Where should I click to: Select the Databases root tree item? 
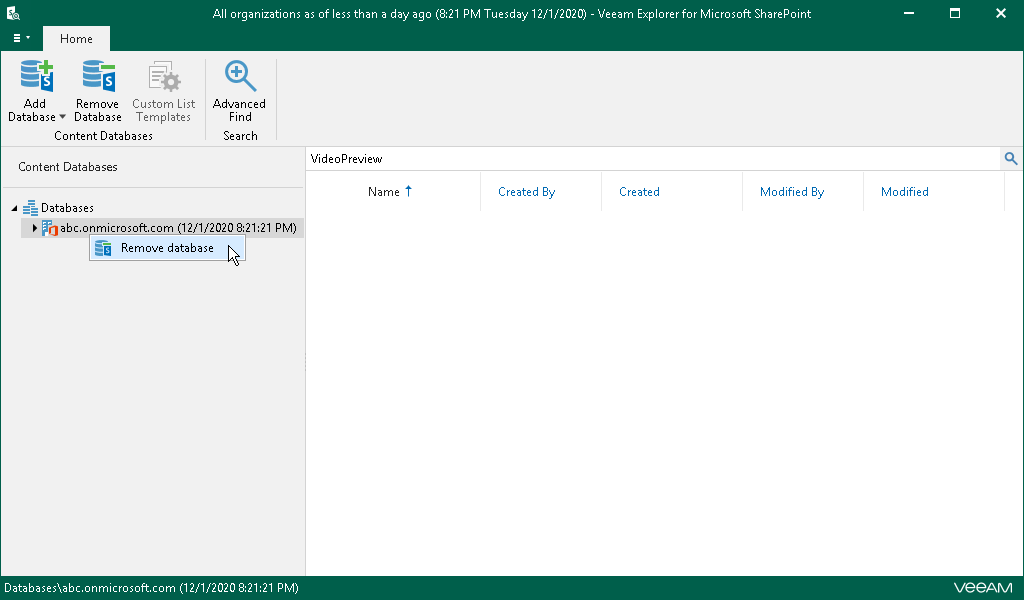click(x=67, y=208)
